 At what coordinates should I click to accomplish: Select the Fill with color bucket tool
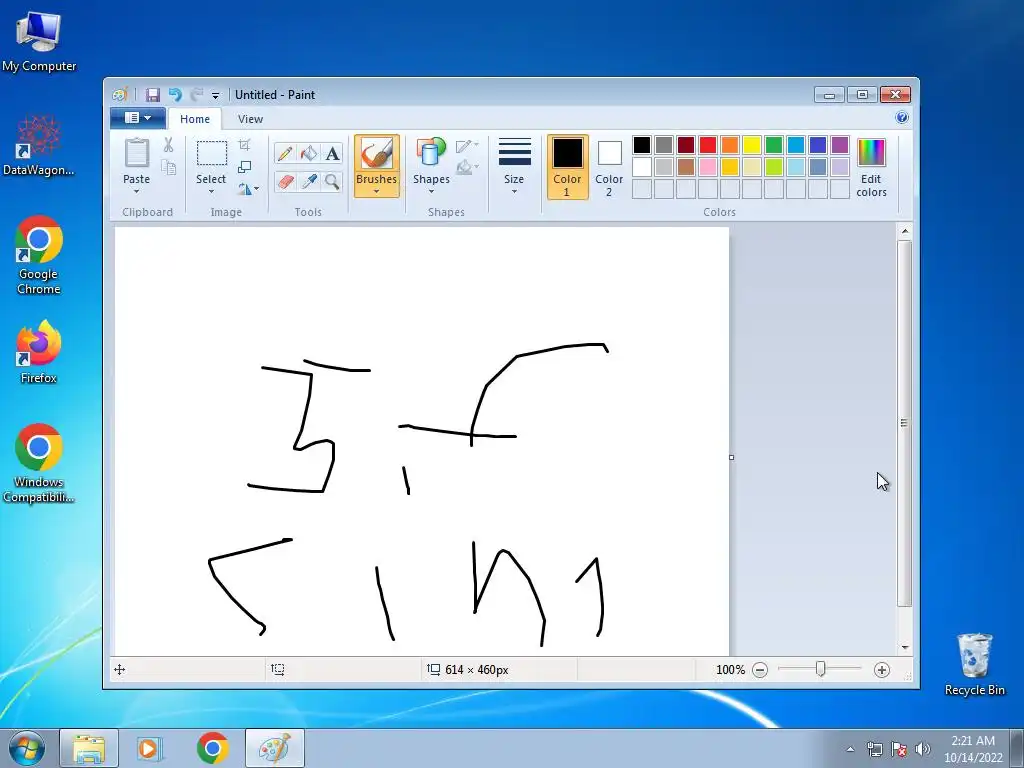(x=308, y=153)
